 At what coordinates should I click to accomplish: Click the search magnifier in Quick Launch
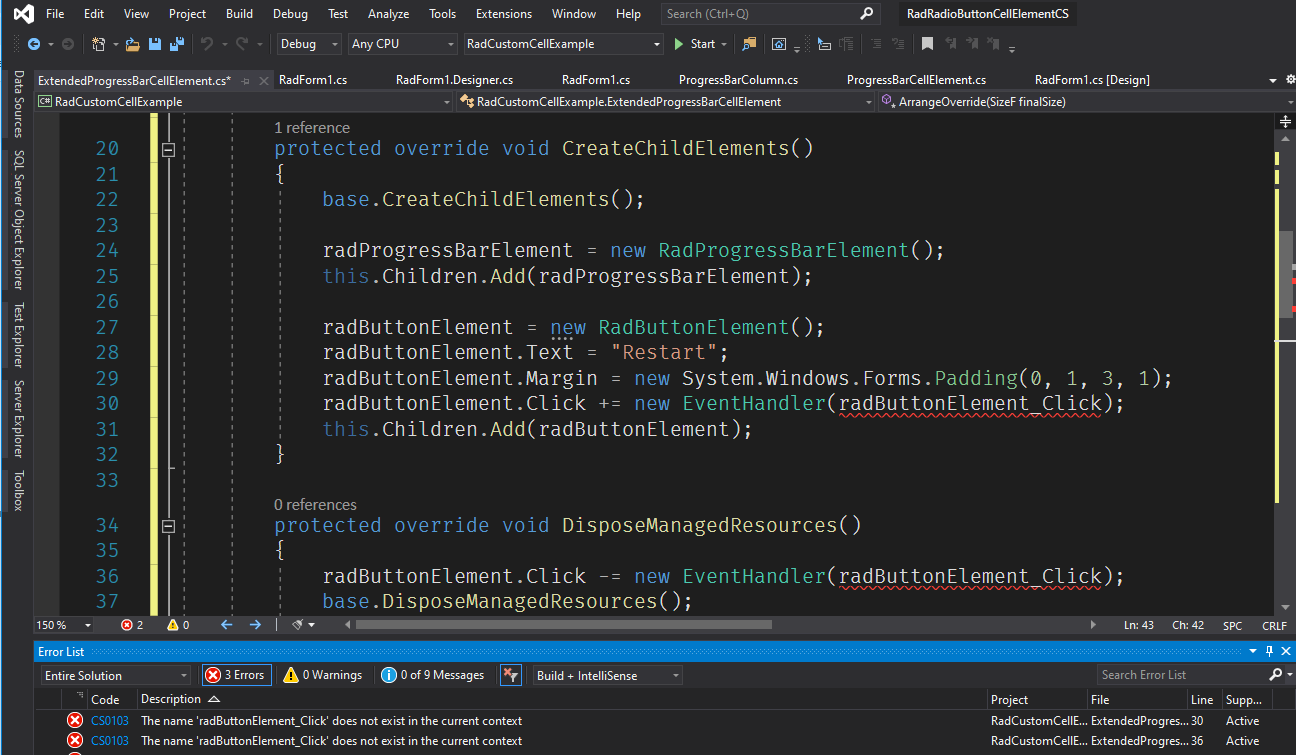[x=867, y=14]
